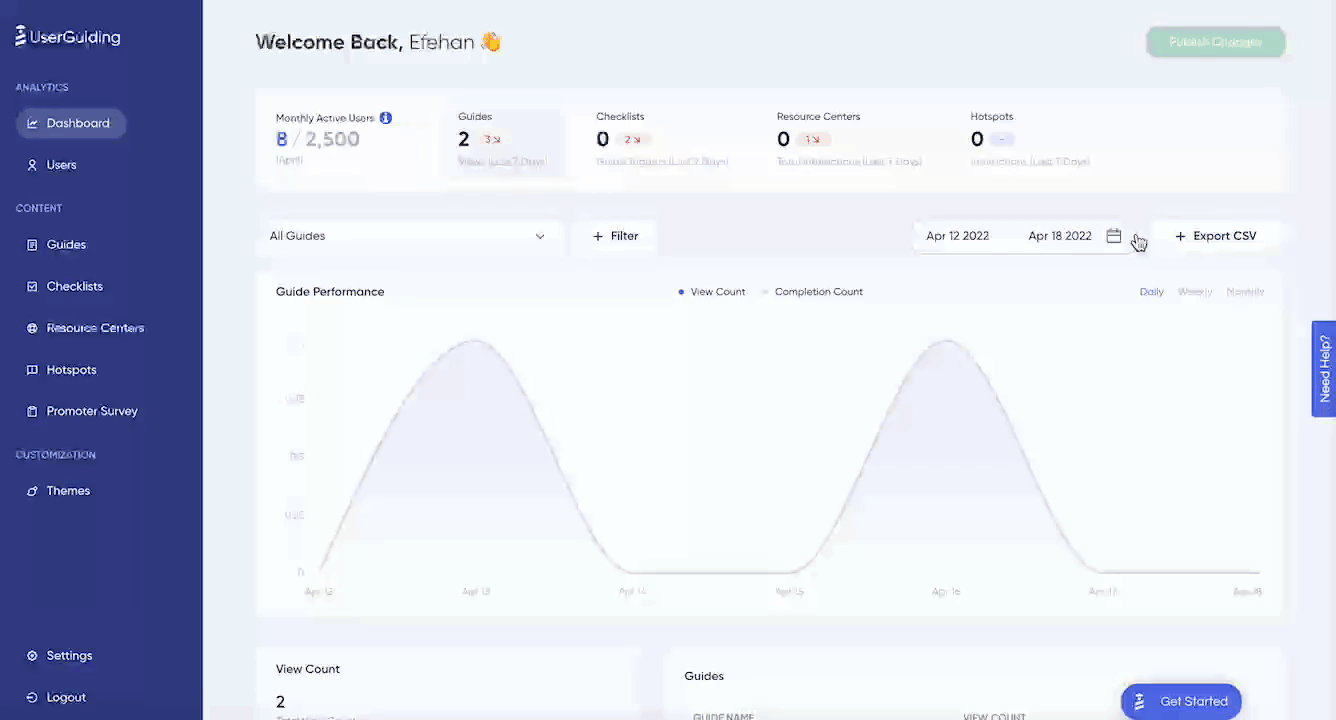The height and width of the screenshot is (720, 1336).
Task: Open the calendar date picker icon
Action: pos(1114,236)
